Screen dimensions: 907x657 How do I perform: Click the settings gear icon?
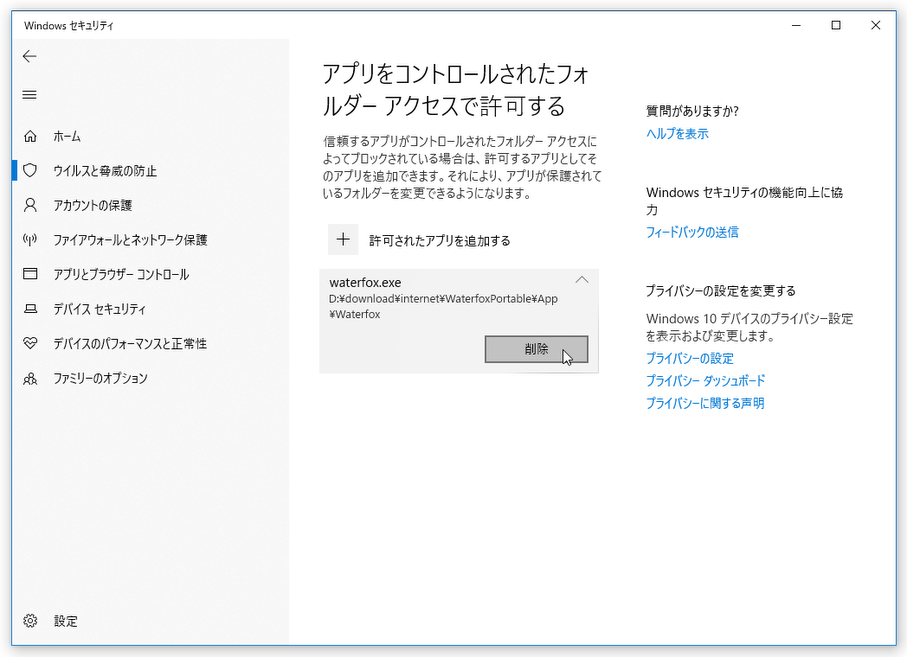pyautogui.click(x=30, y=621)
